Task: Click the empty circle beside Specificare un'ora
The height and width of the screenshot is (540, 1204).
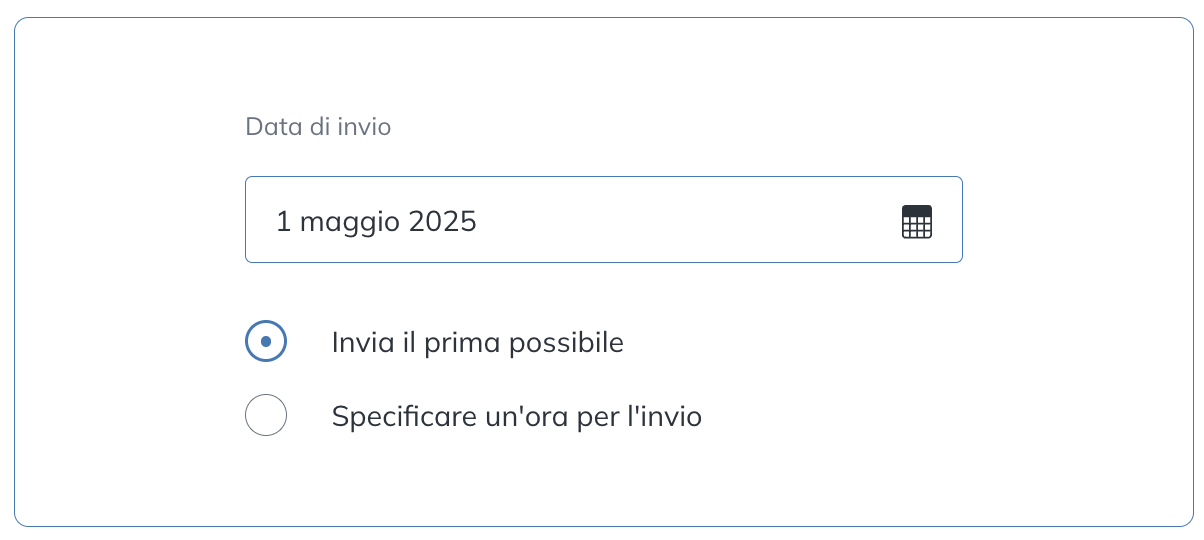Action: click(266, 415)
